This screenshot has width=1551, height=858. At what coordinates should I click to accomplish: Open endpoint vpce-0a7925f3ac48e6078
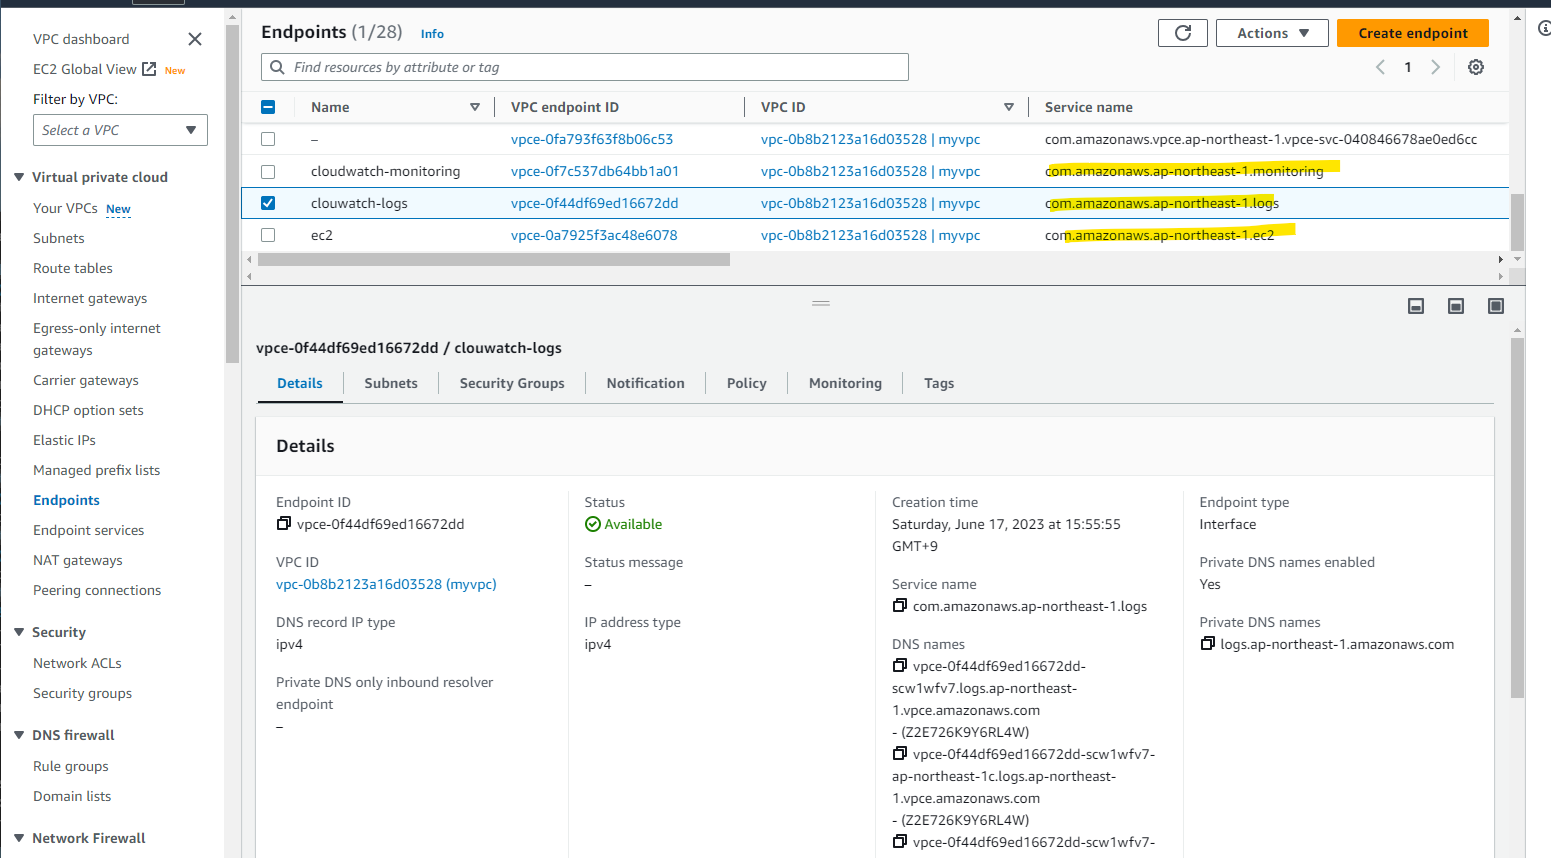coord(594,235)
